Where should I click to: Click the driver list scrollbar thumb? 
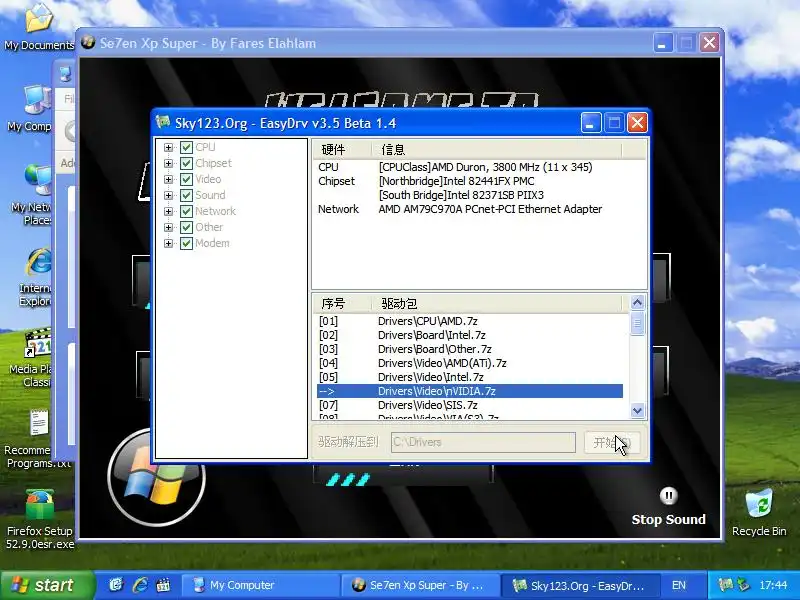[x=637, y=323]
